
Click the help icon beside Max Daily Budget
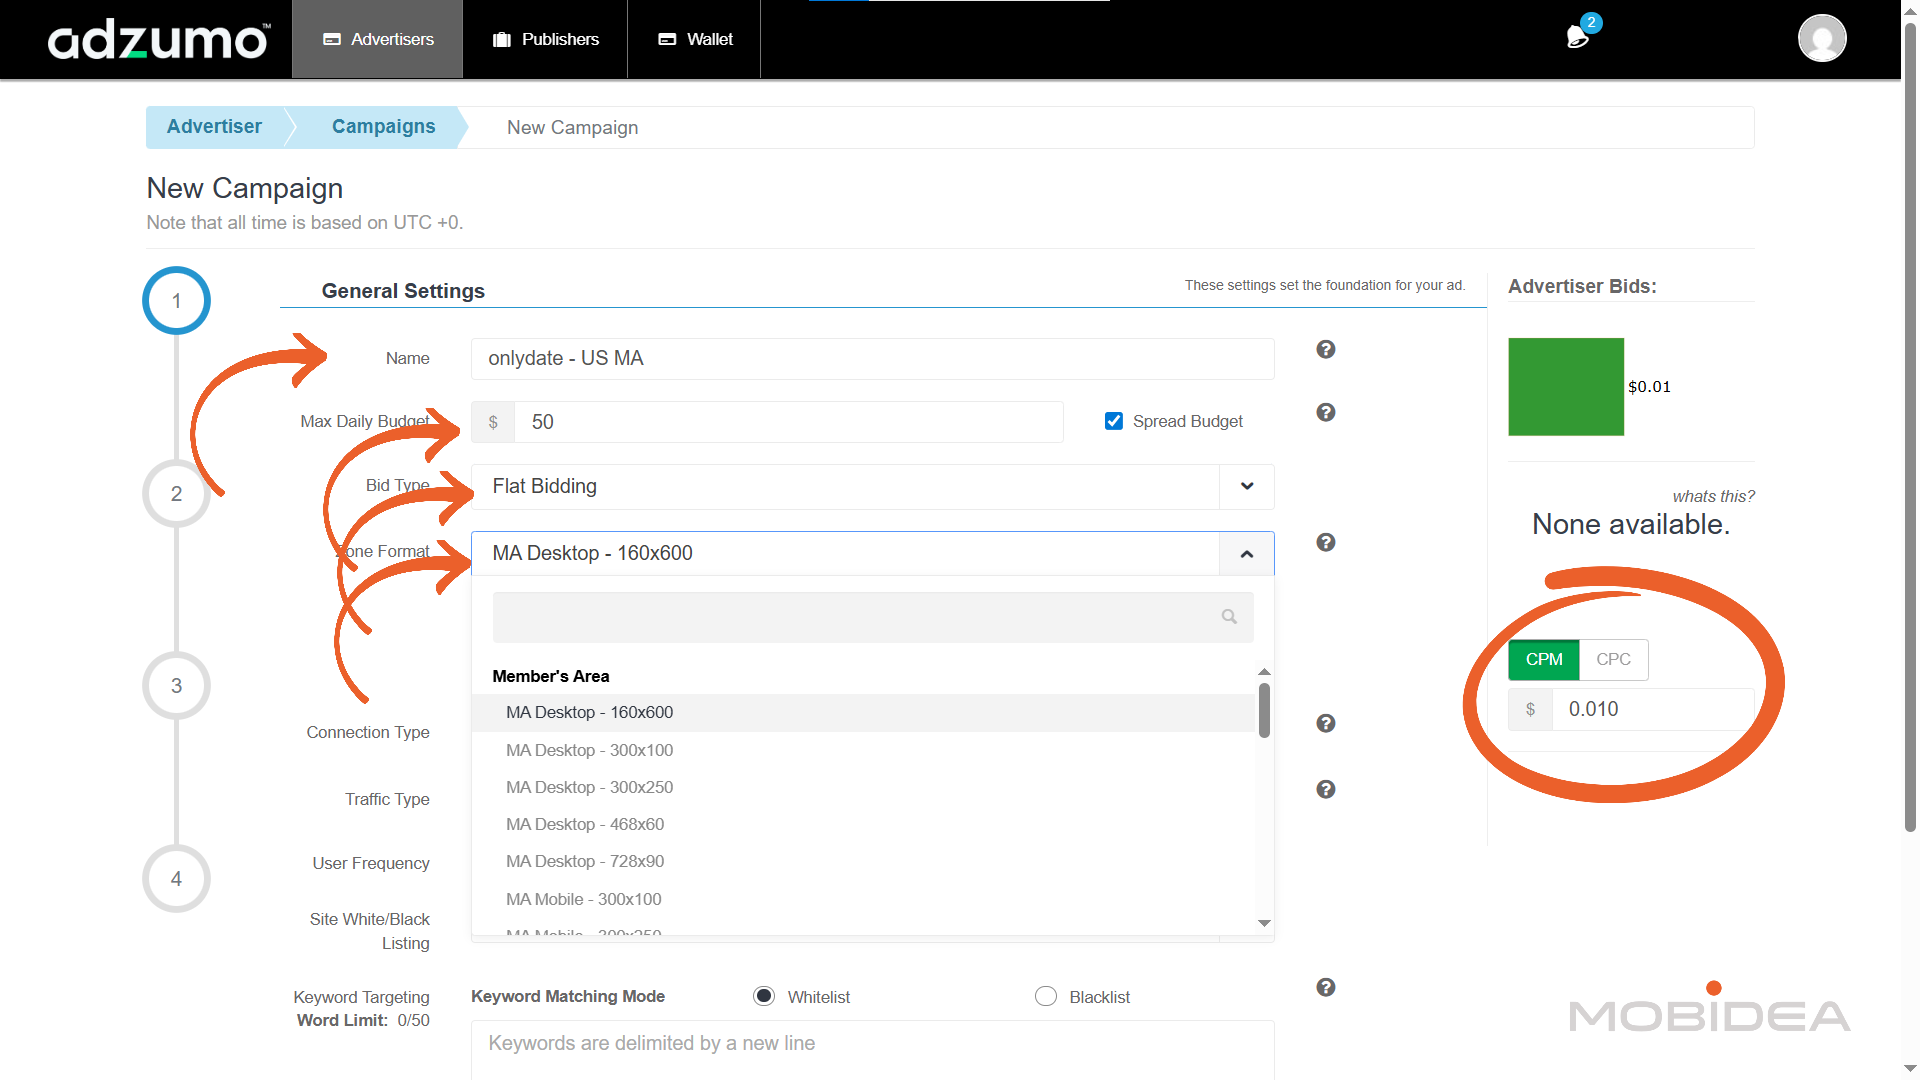[x=1326, y=412]
